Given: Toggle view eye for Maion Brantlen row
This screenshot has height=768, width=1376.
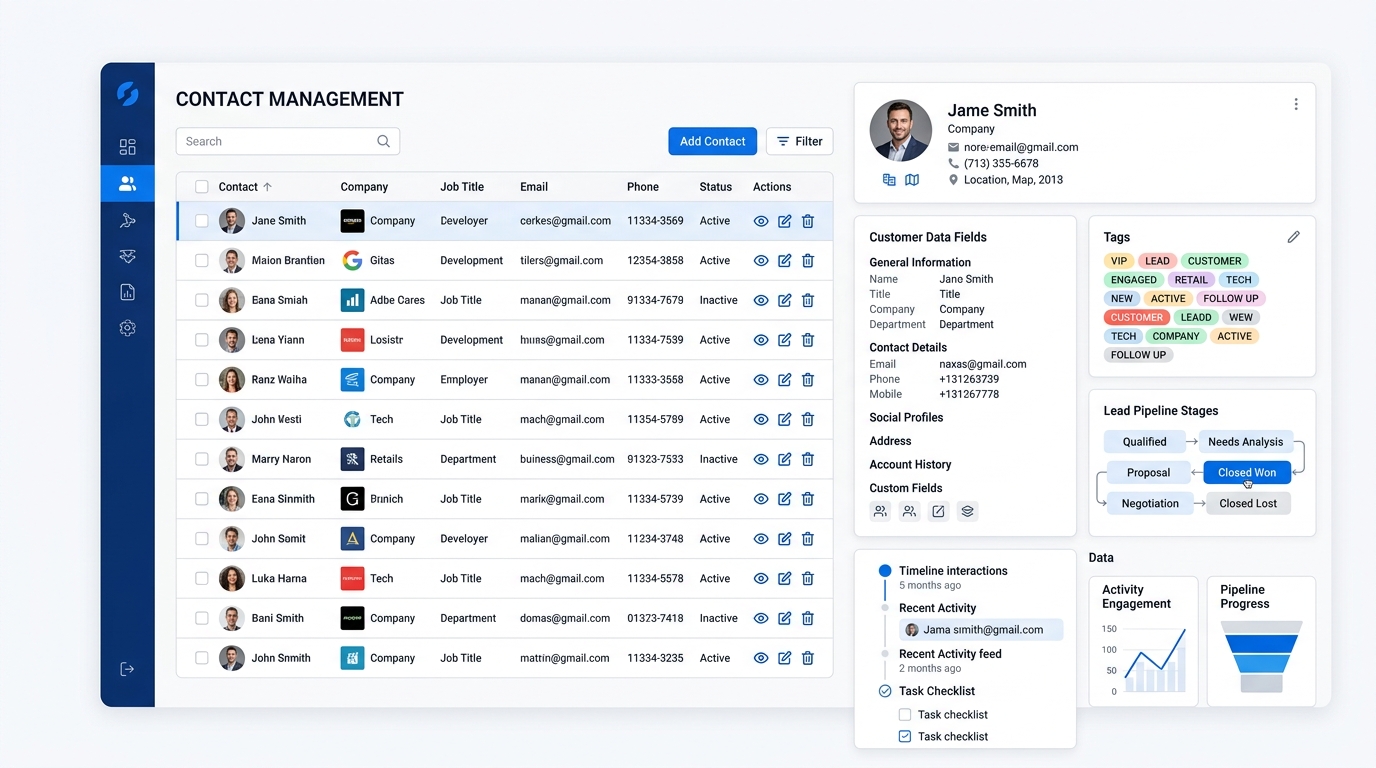Looking at the screenshot, I should click(761, 260).
